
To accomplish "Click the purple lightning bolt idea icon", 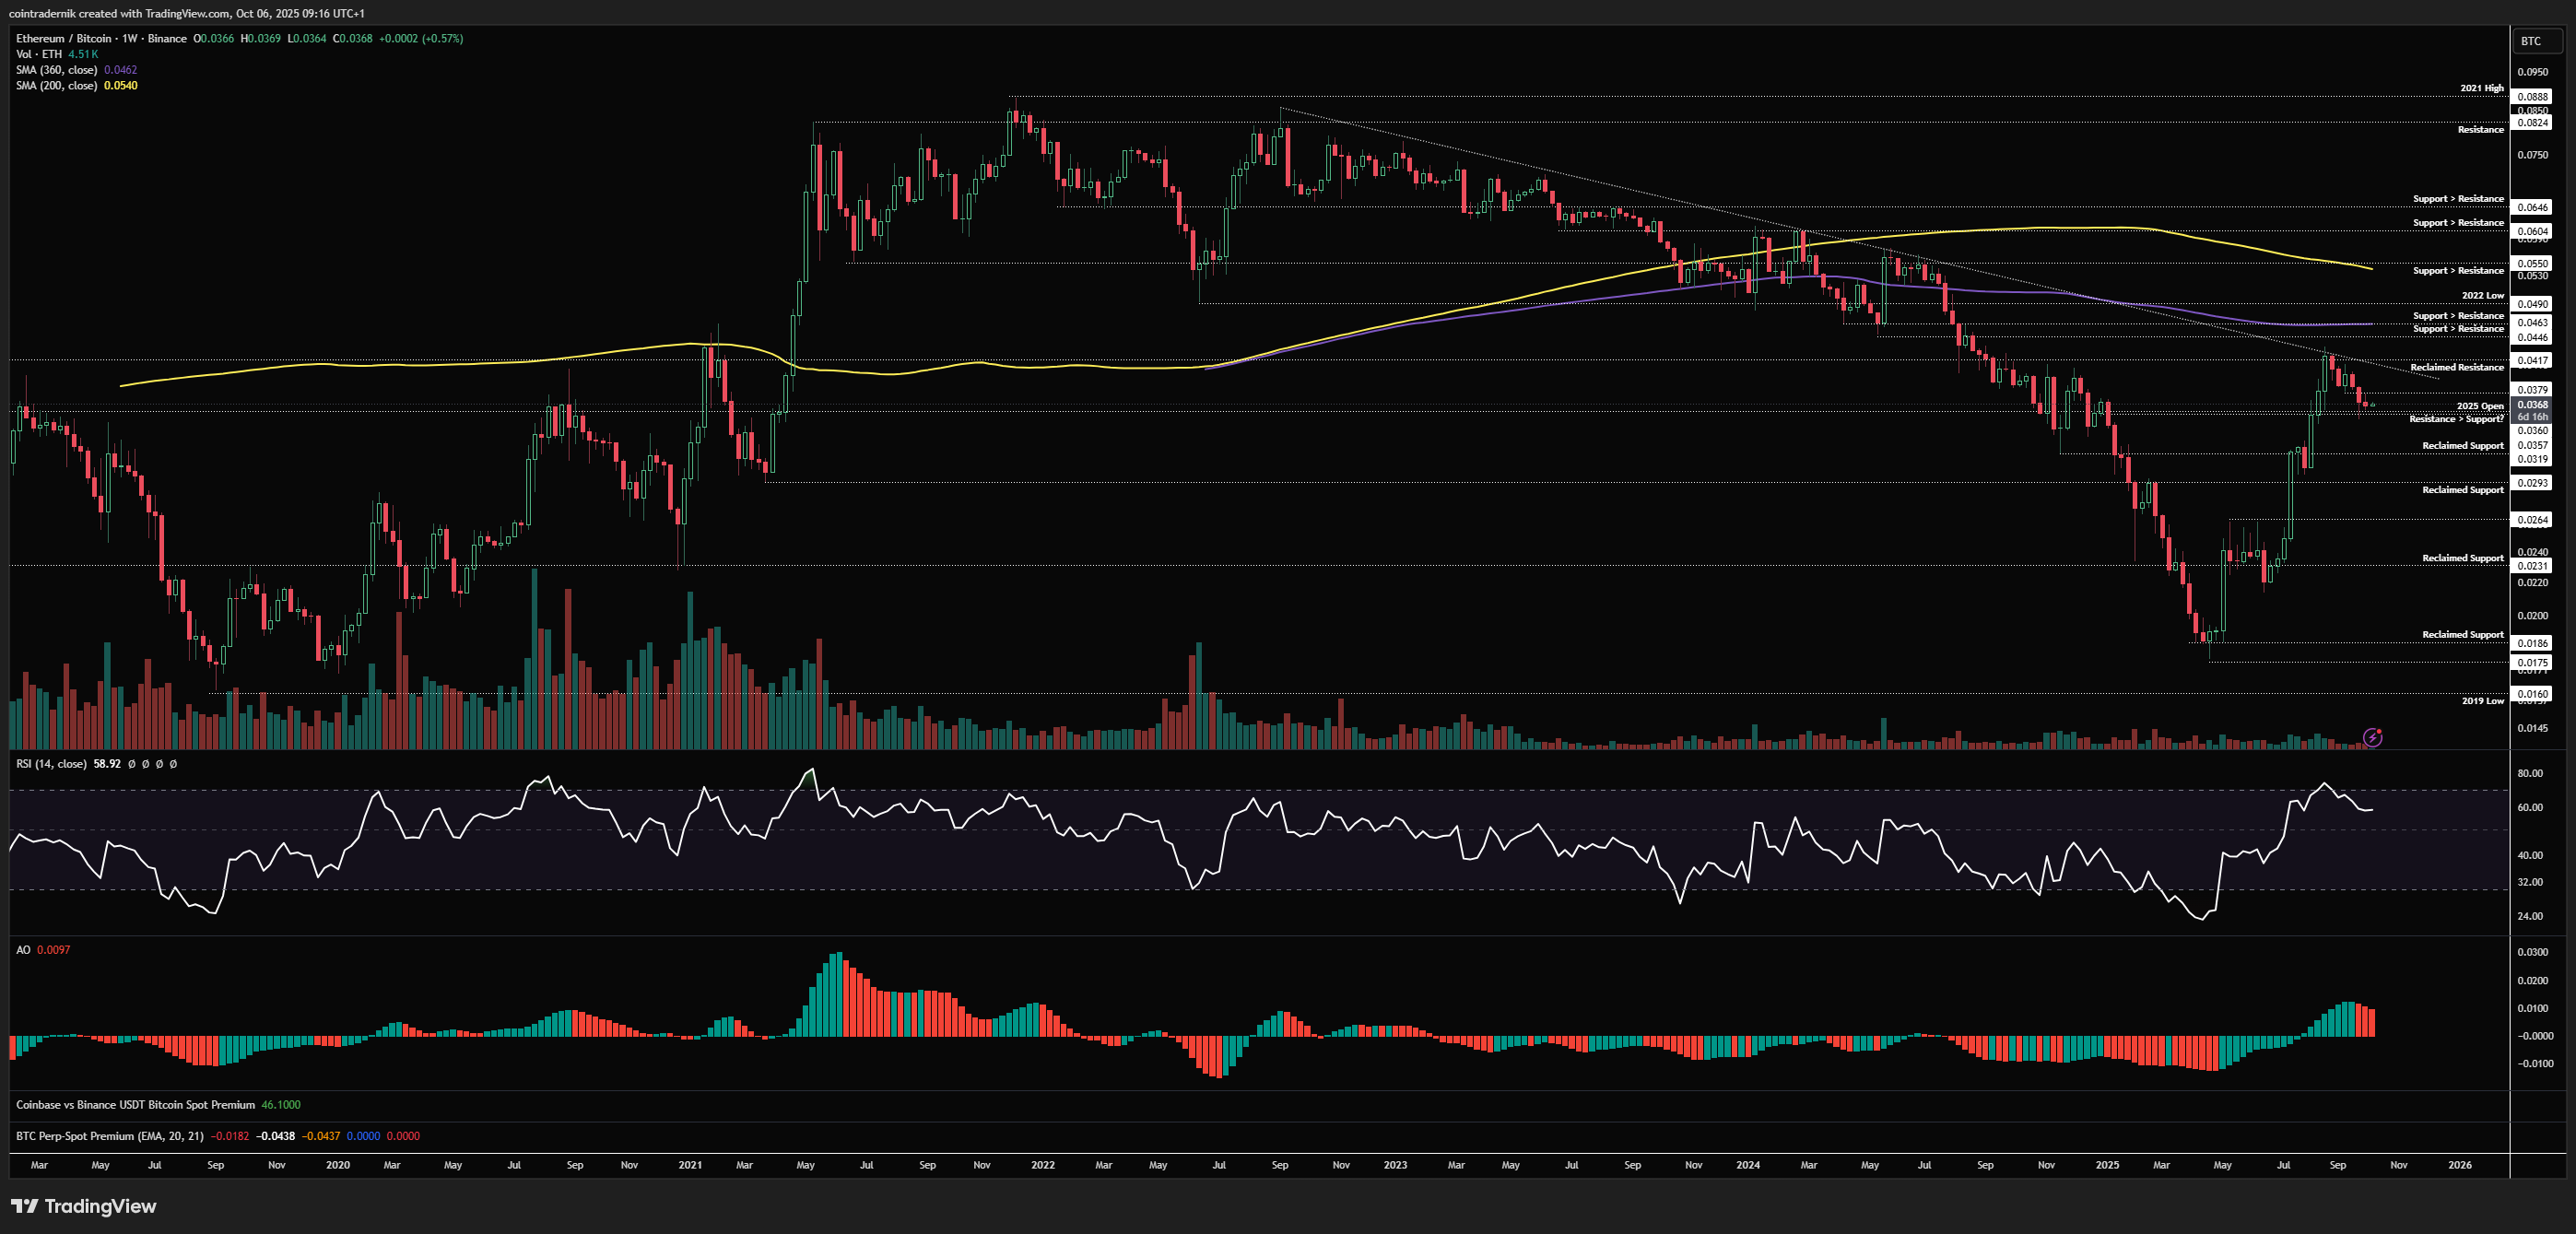I will (x=2372, y=737).
